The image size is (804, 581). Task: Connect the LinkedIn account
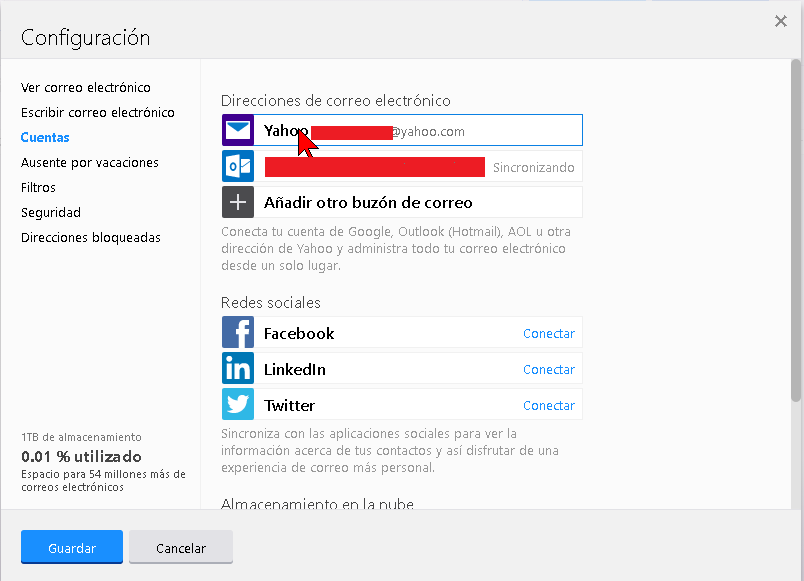point(549,370)
